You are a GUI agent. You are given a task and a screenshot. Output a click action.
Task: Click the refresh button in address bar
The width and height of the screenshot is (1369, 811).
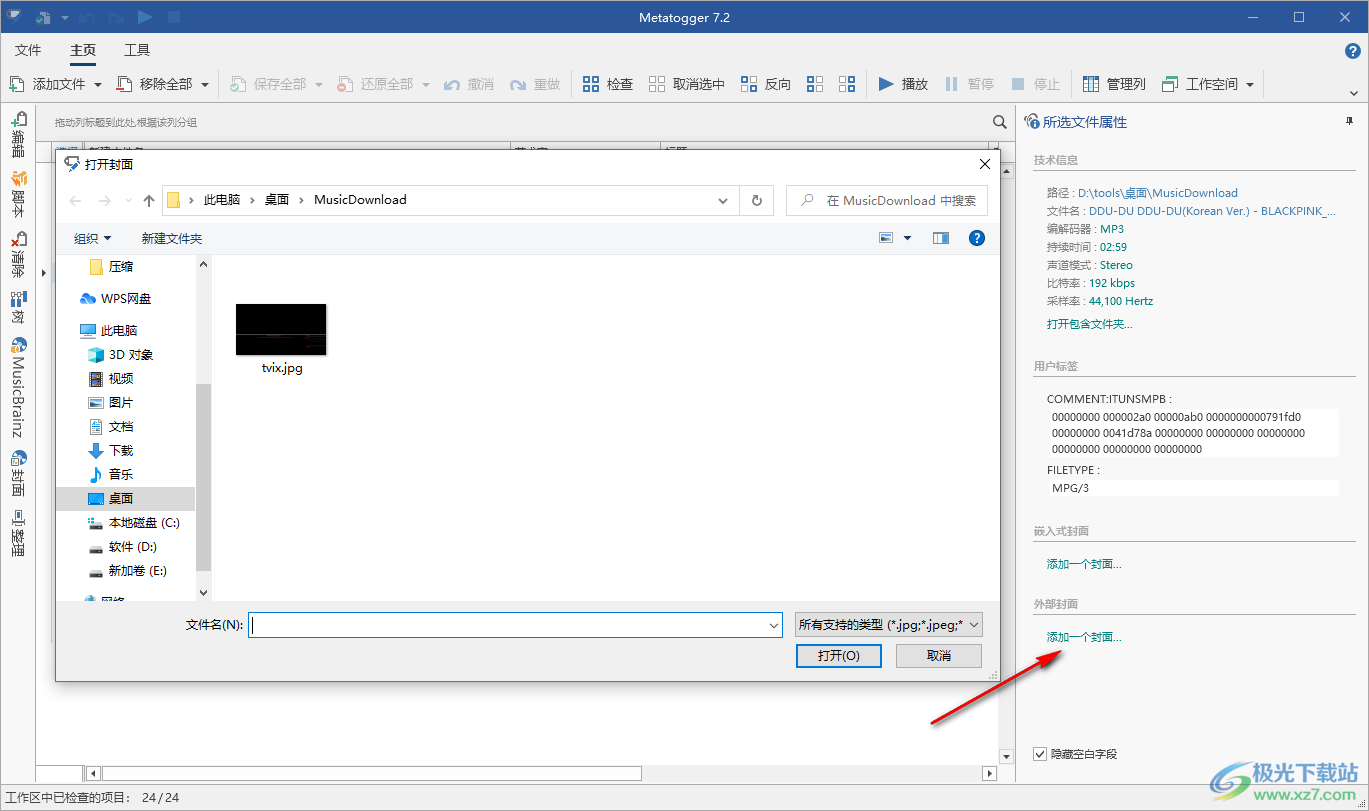756,200
